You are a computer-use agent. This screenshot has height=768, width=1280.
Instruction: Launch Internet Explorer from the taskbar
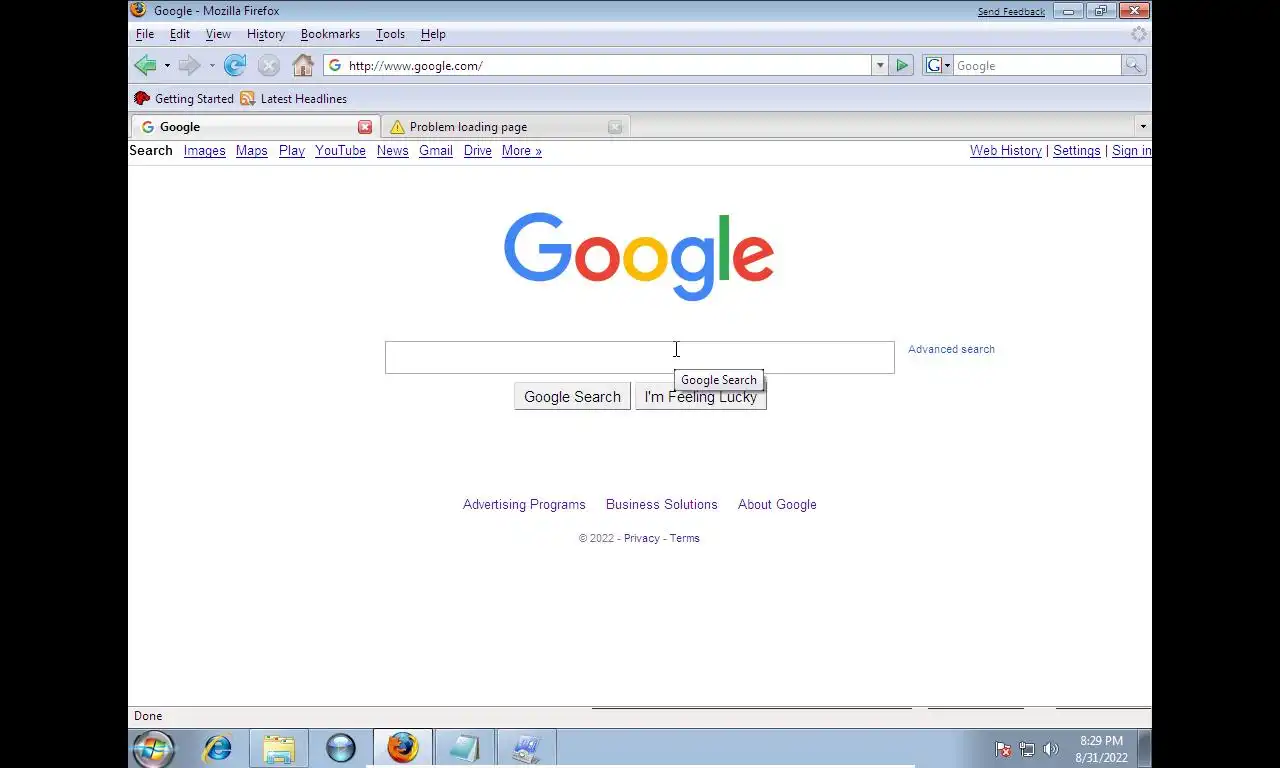coord(217,748)
